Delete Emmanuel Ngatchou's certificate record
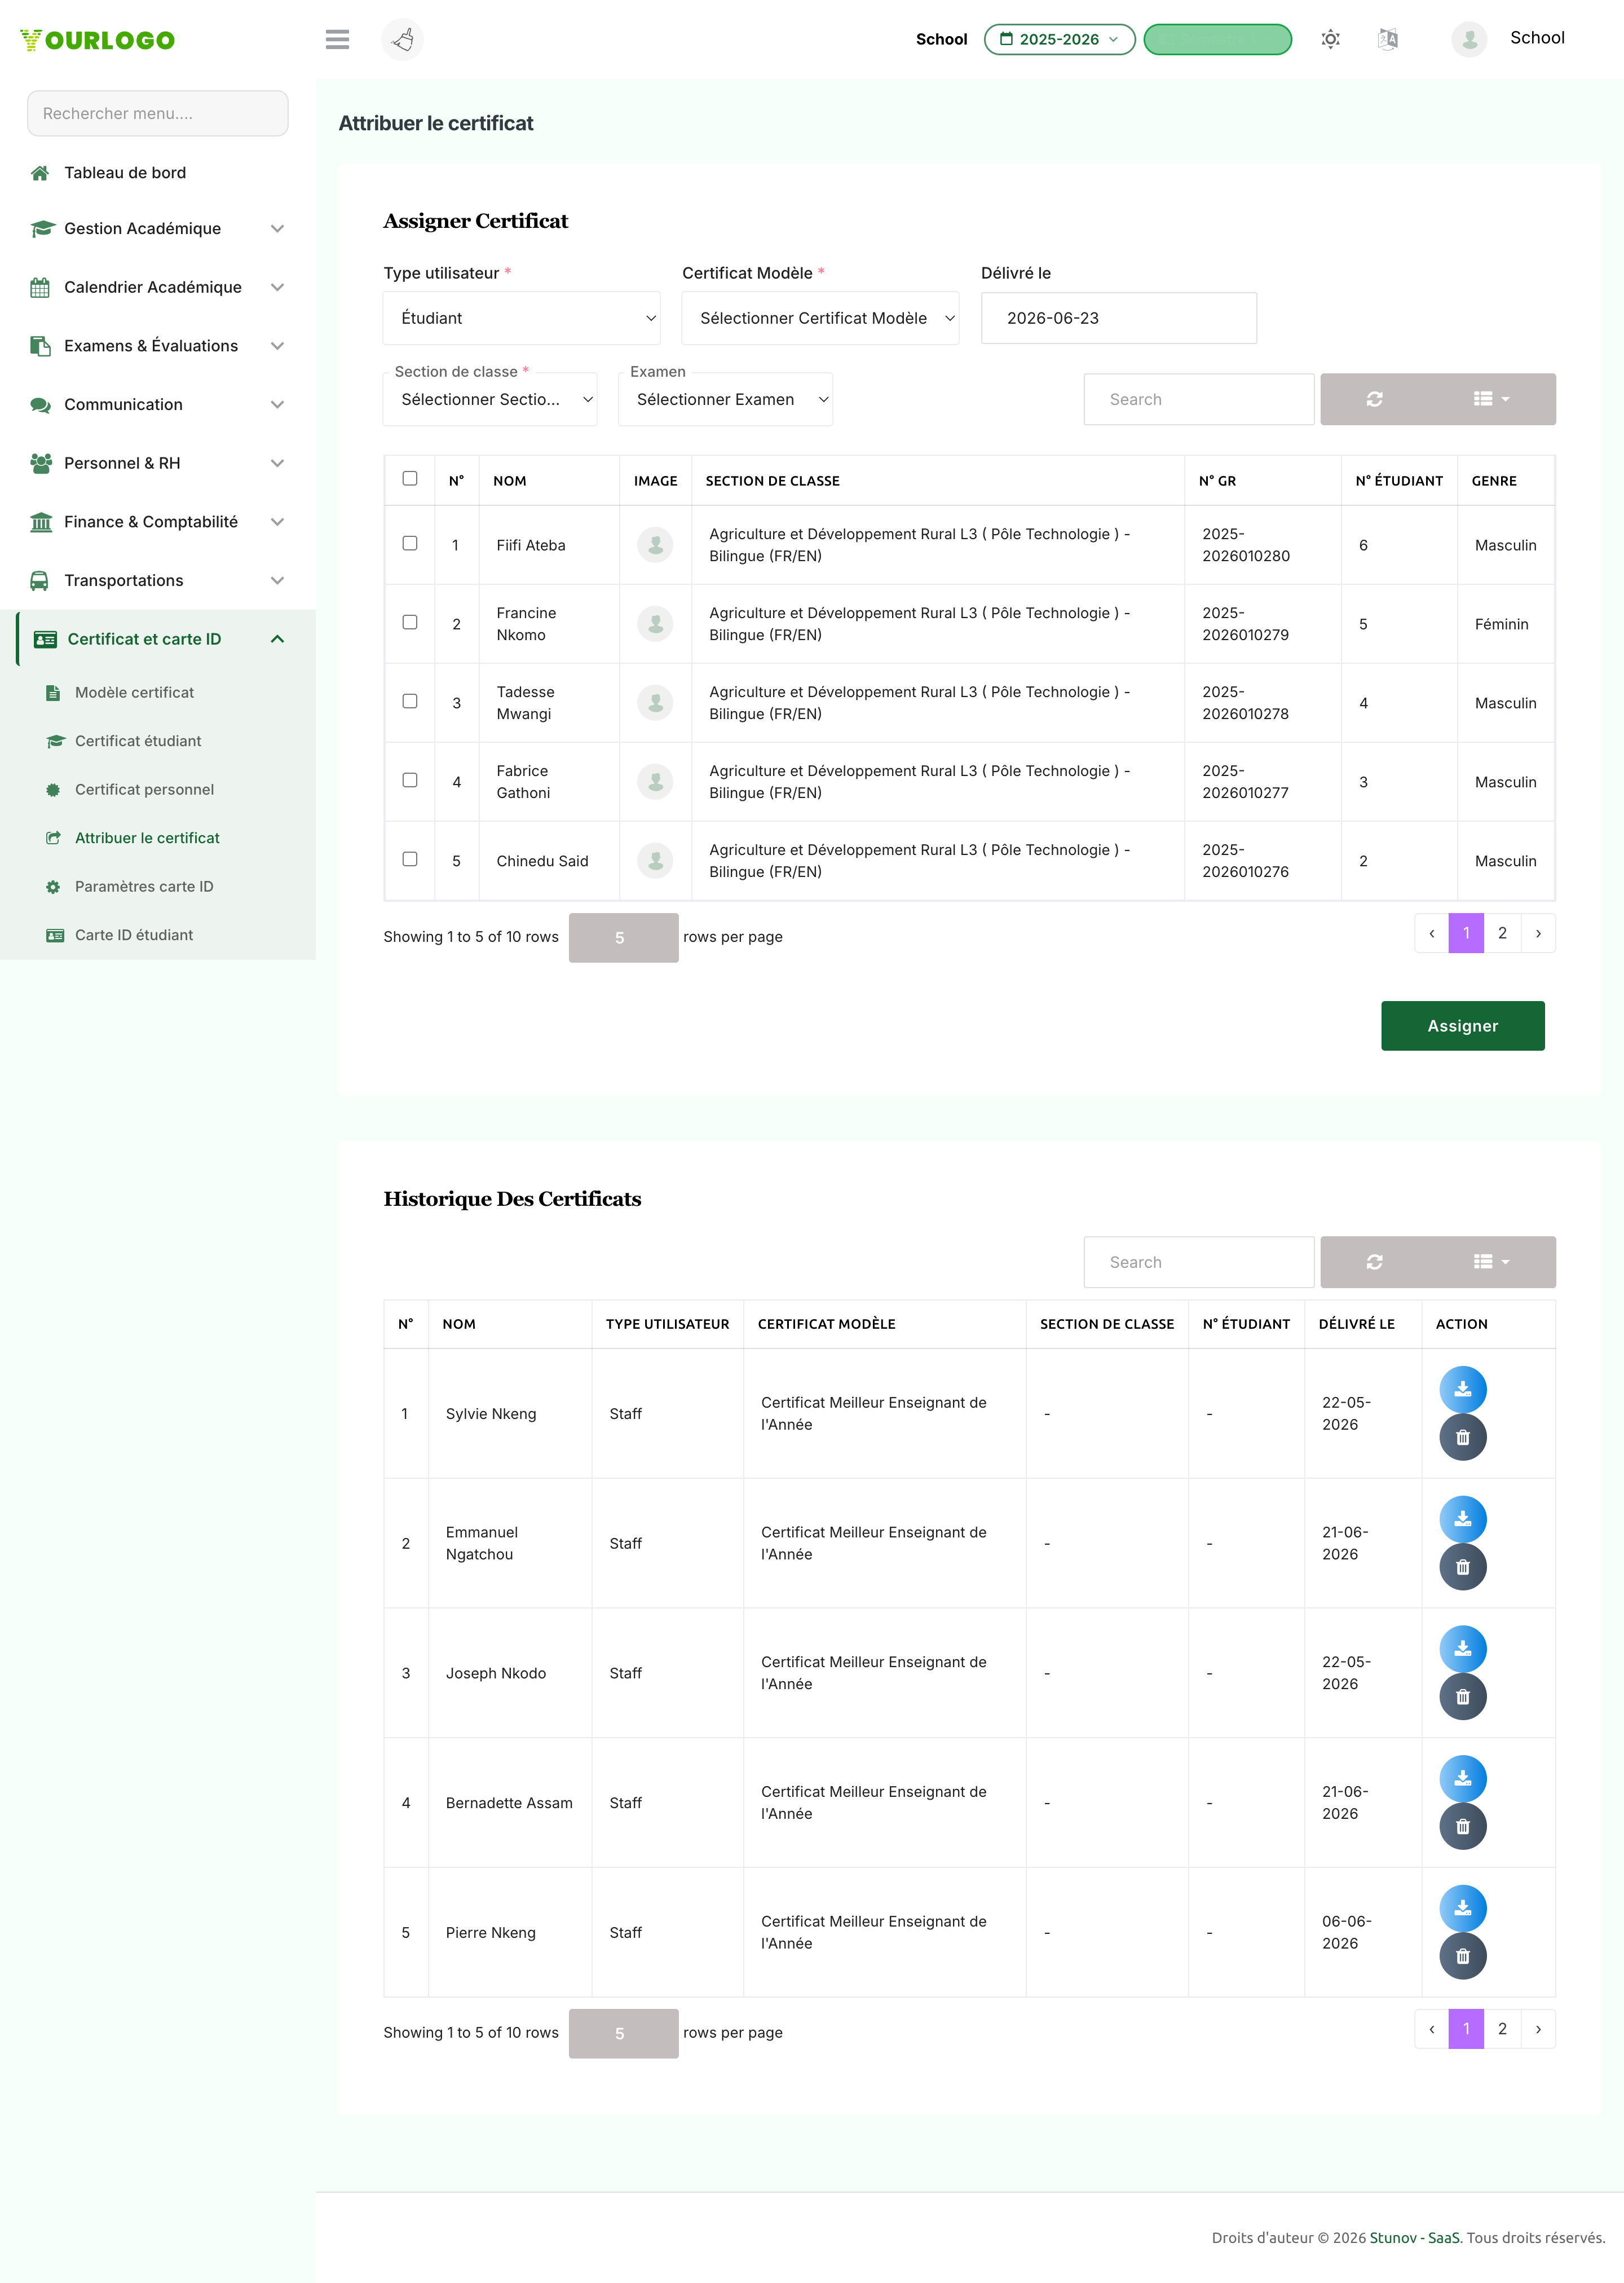 click(1462, 1567)
